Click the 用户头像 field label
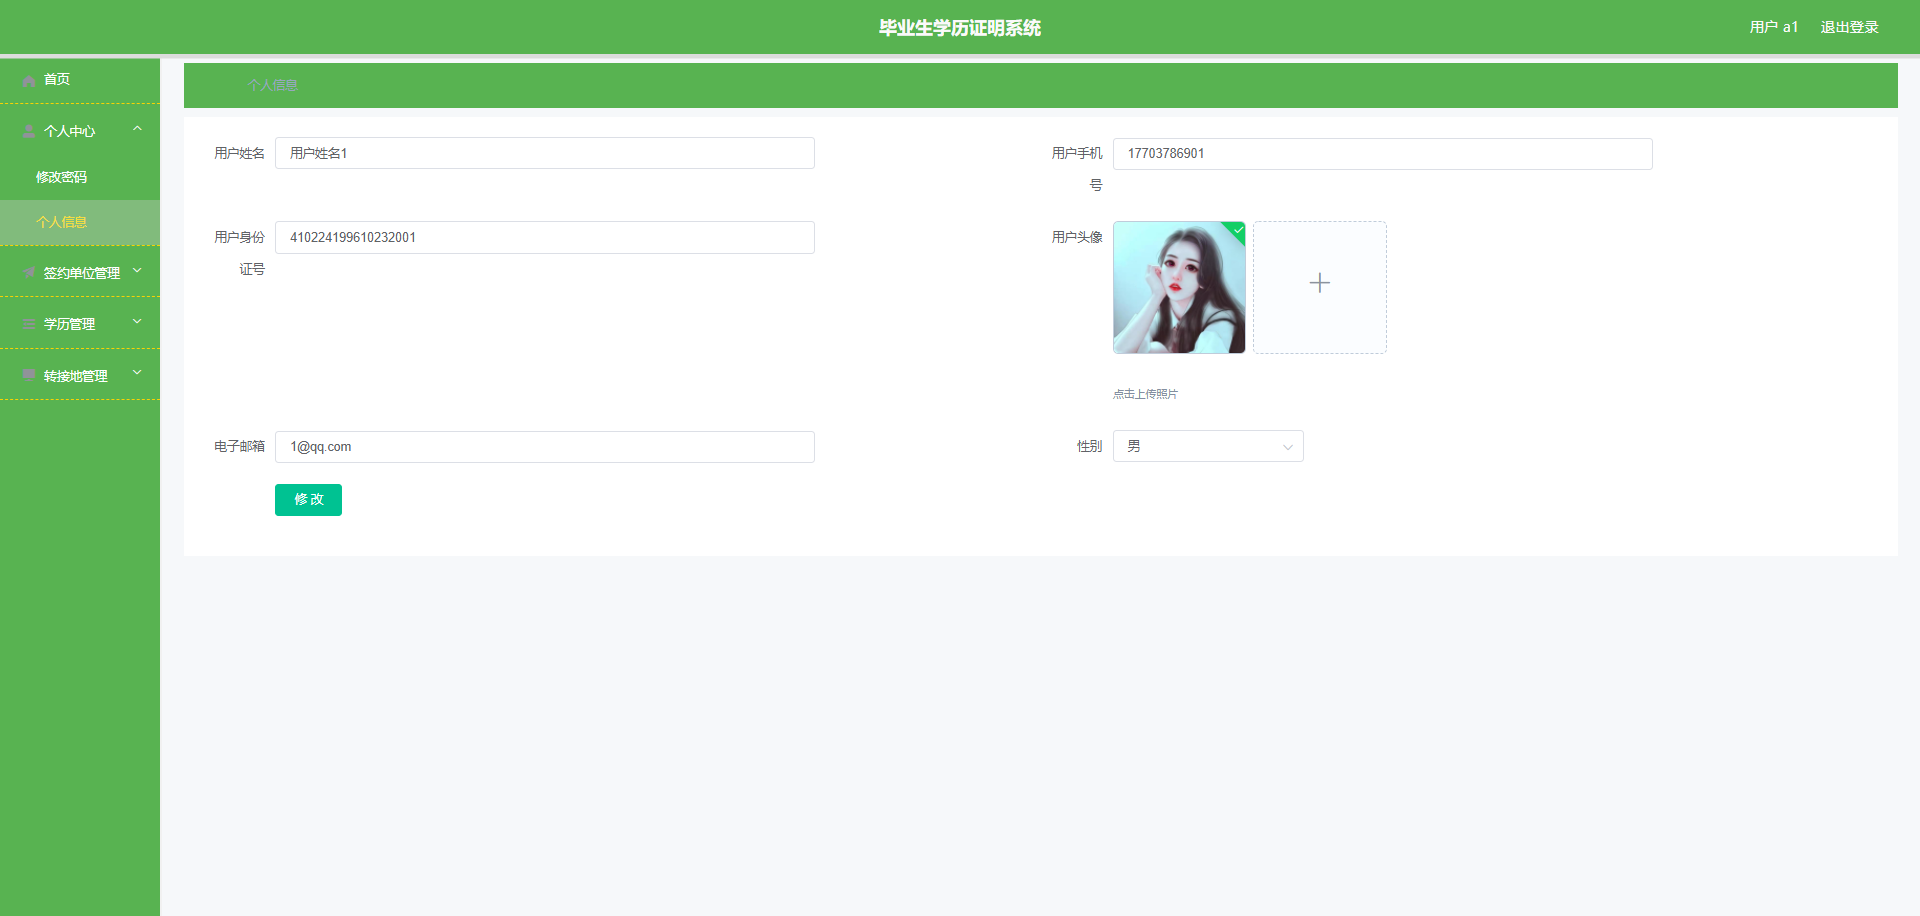Screen dimensions: 1920x916 [x=1077, y=237]
